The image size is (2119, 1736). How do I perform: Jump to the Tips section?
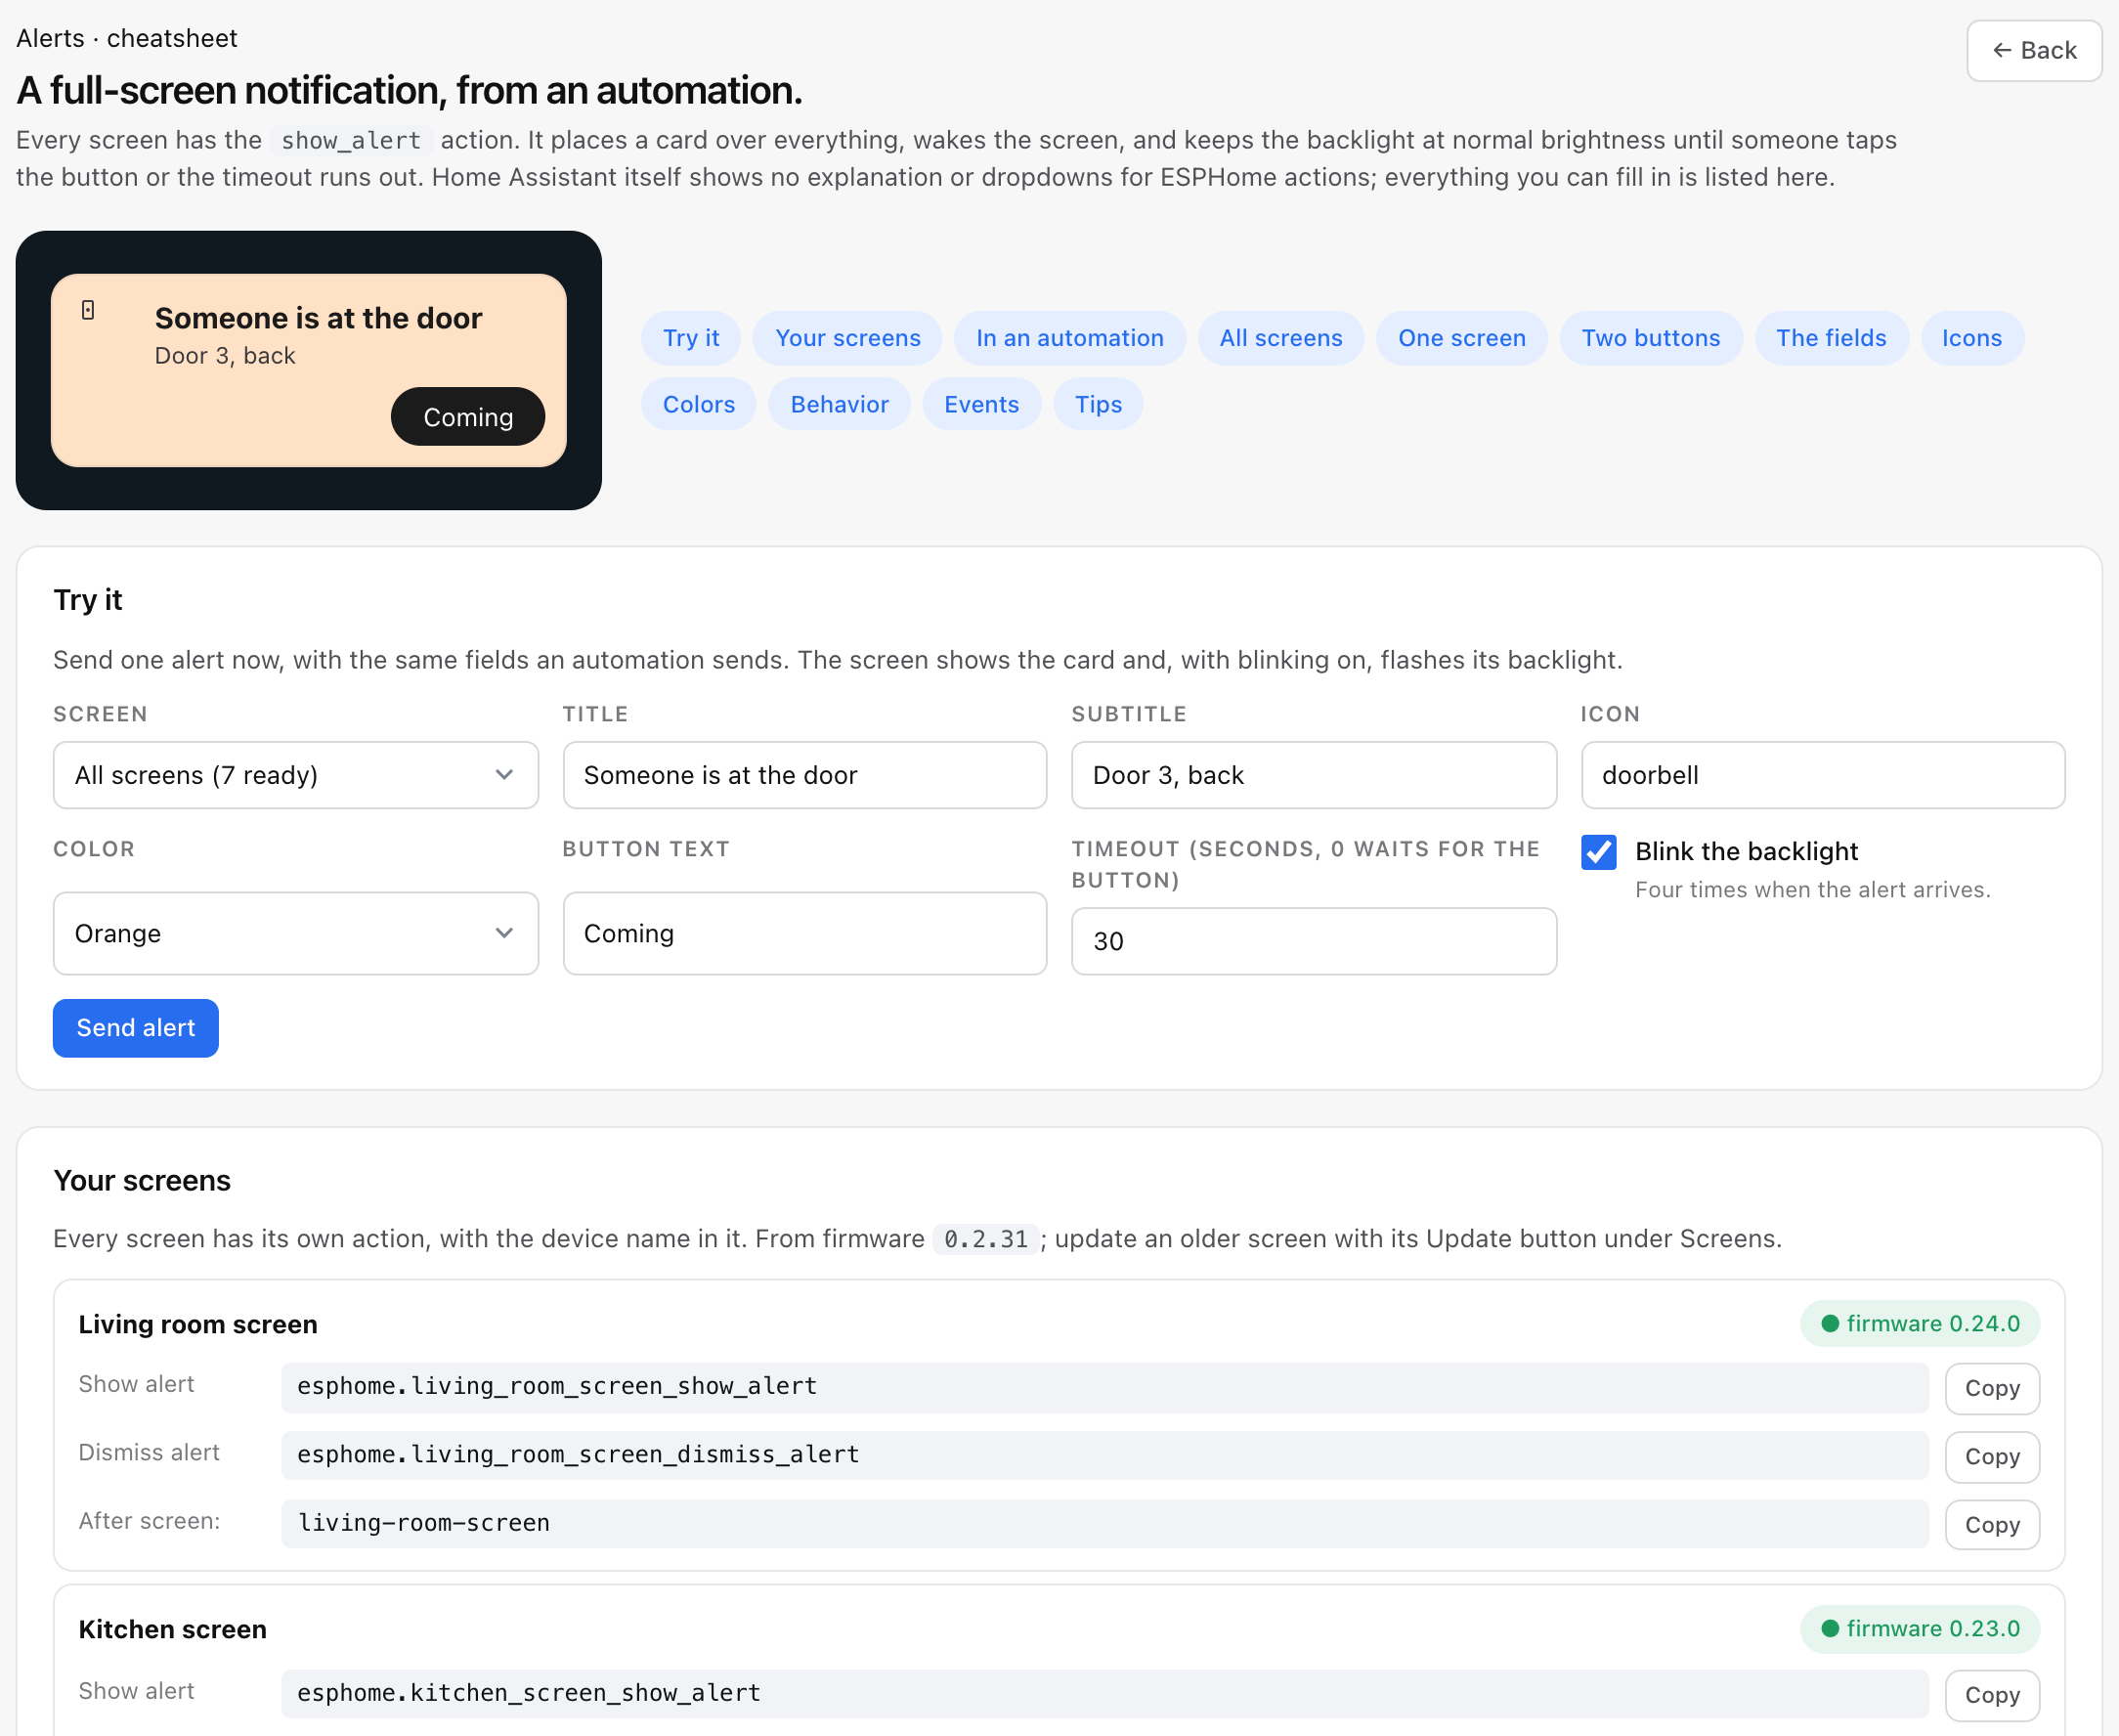point(1098,404)
